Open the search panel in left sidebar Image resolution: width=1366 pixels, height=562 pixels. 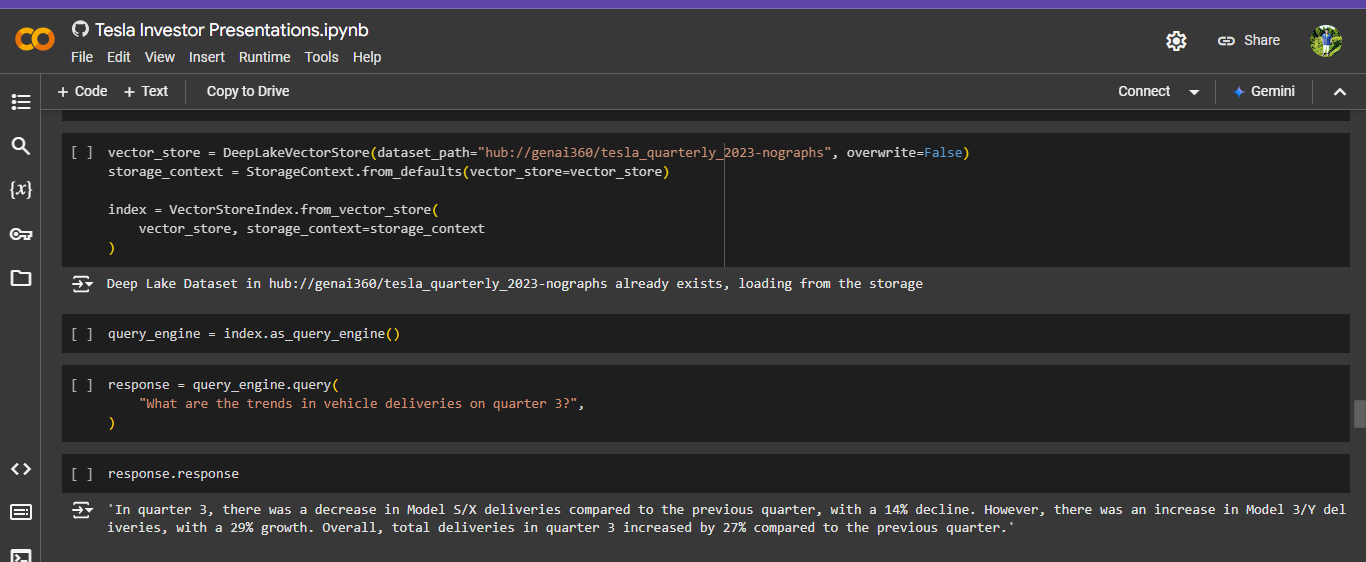pos(21,146)
